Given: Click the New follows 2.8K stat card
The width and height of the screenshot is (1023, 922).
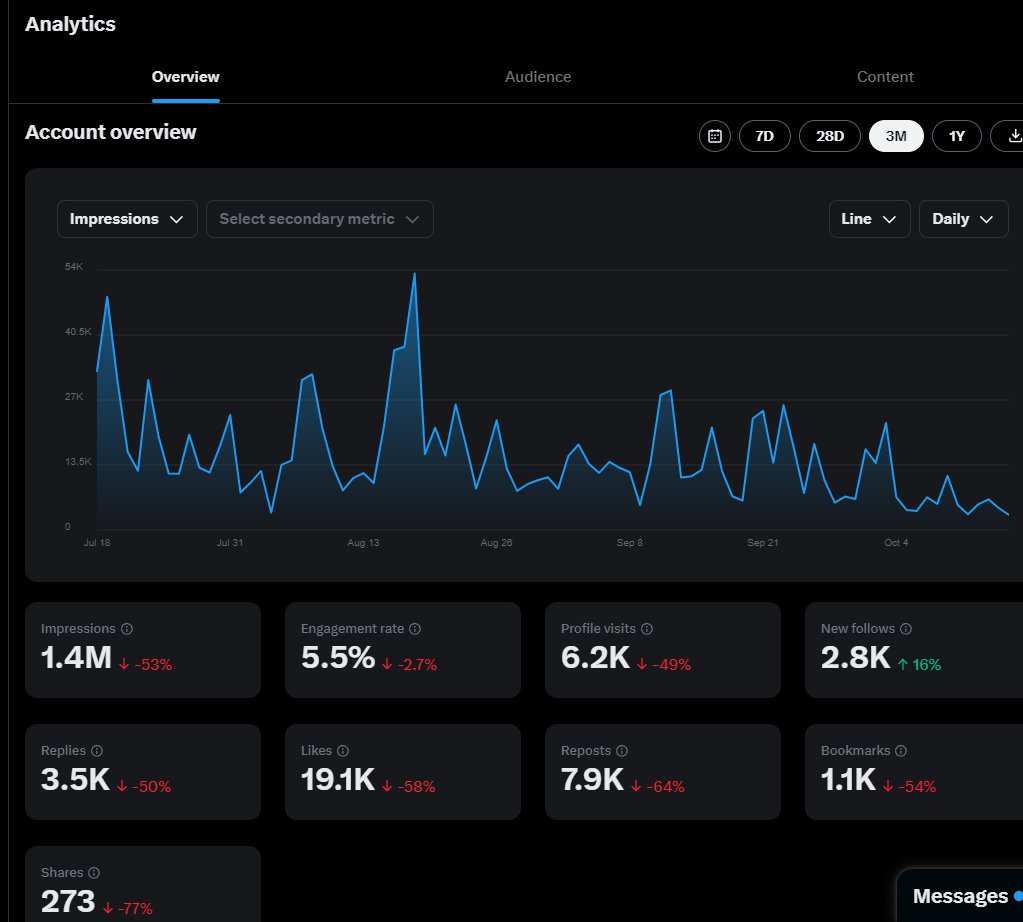Looking at the screenshot, I should pos(914,650).
